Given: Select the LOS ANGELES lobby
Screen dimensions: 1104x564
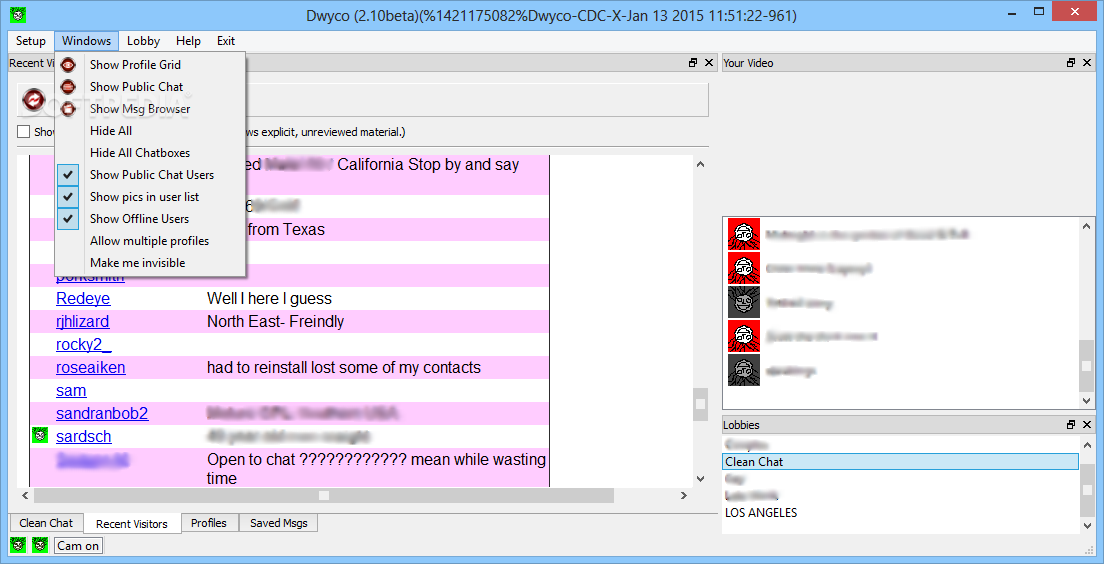Looking at the screenshot, I should [x=761, y=513].
